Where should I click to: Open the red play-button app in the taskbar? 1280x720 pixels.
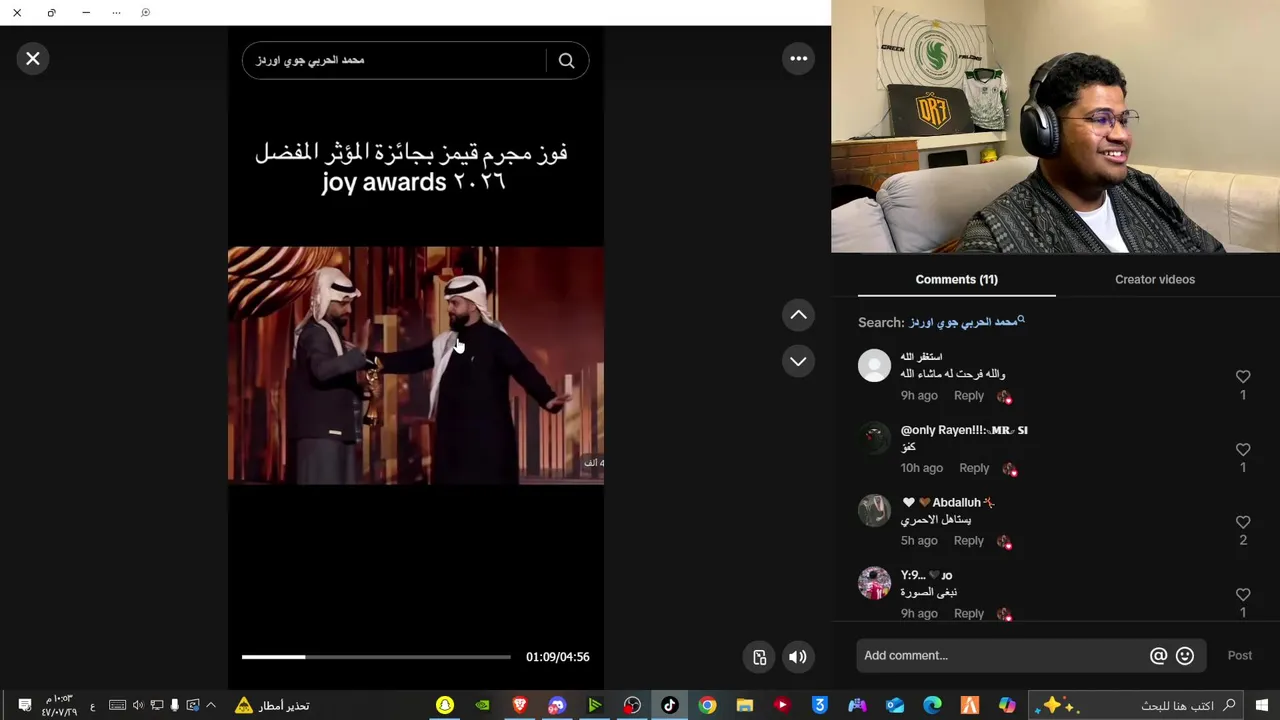[x=782, y=706]
